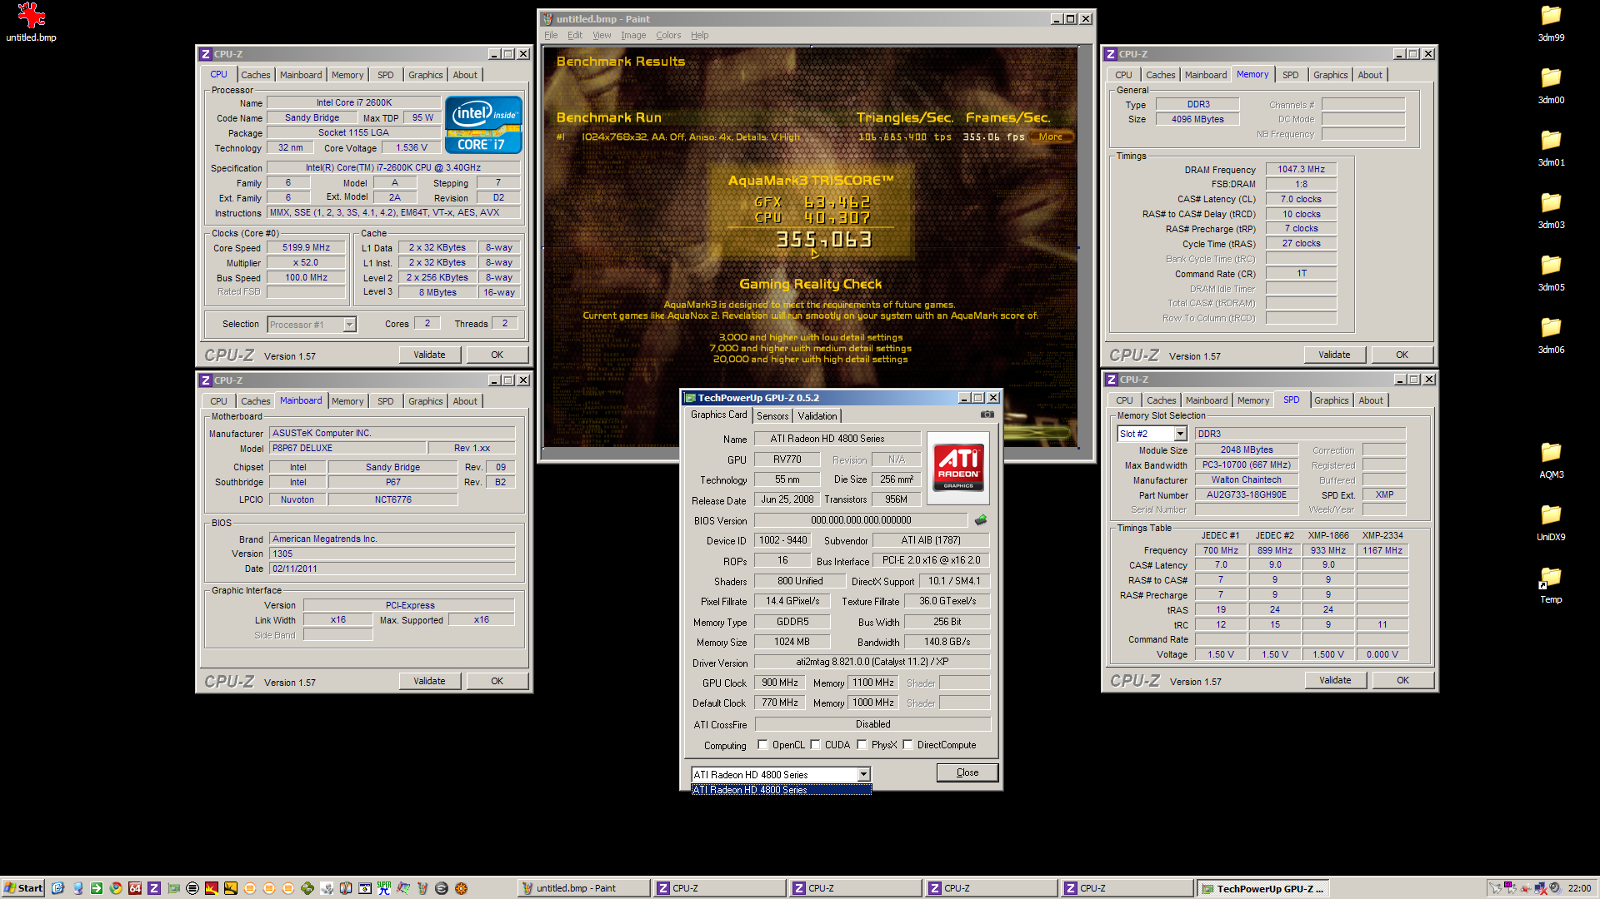Click the ATI Radeon logo in GPU-Z

pos(958,467)
